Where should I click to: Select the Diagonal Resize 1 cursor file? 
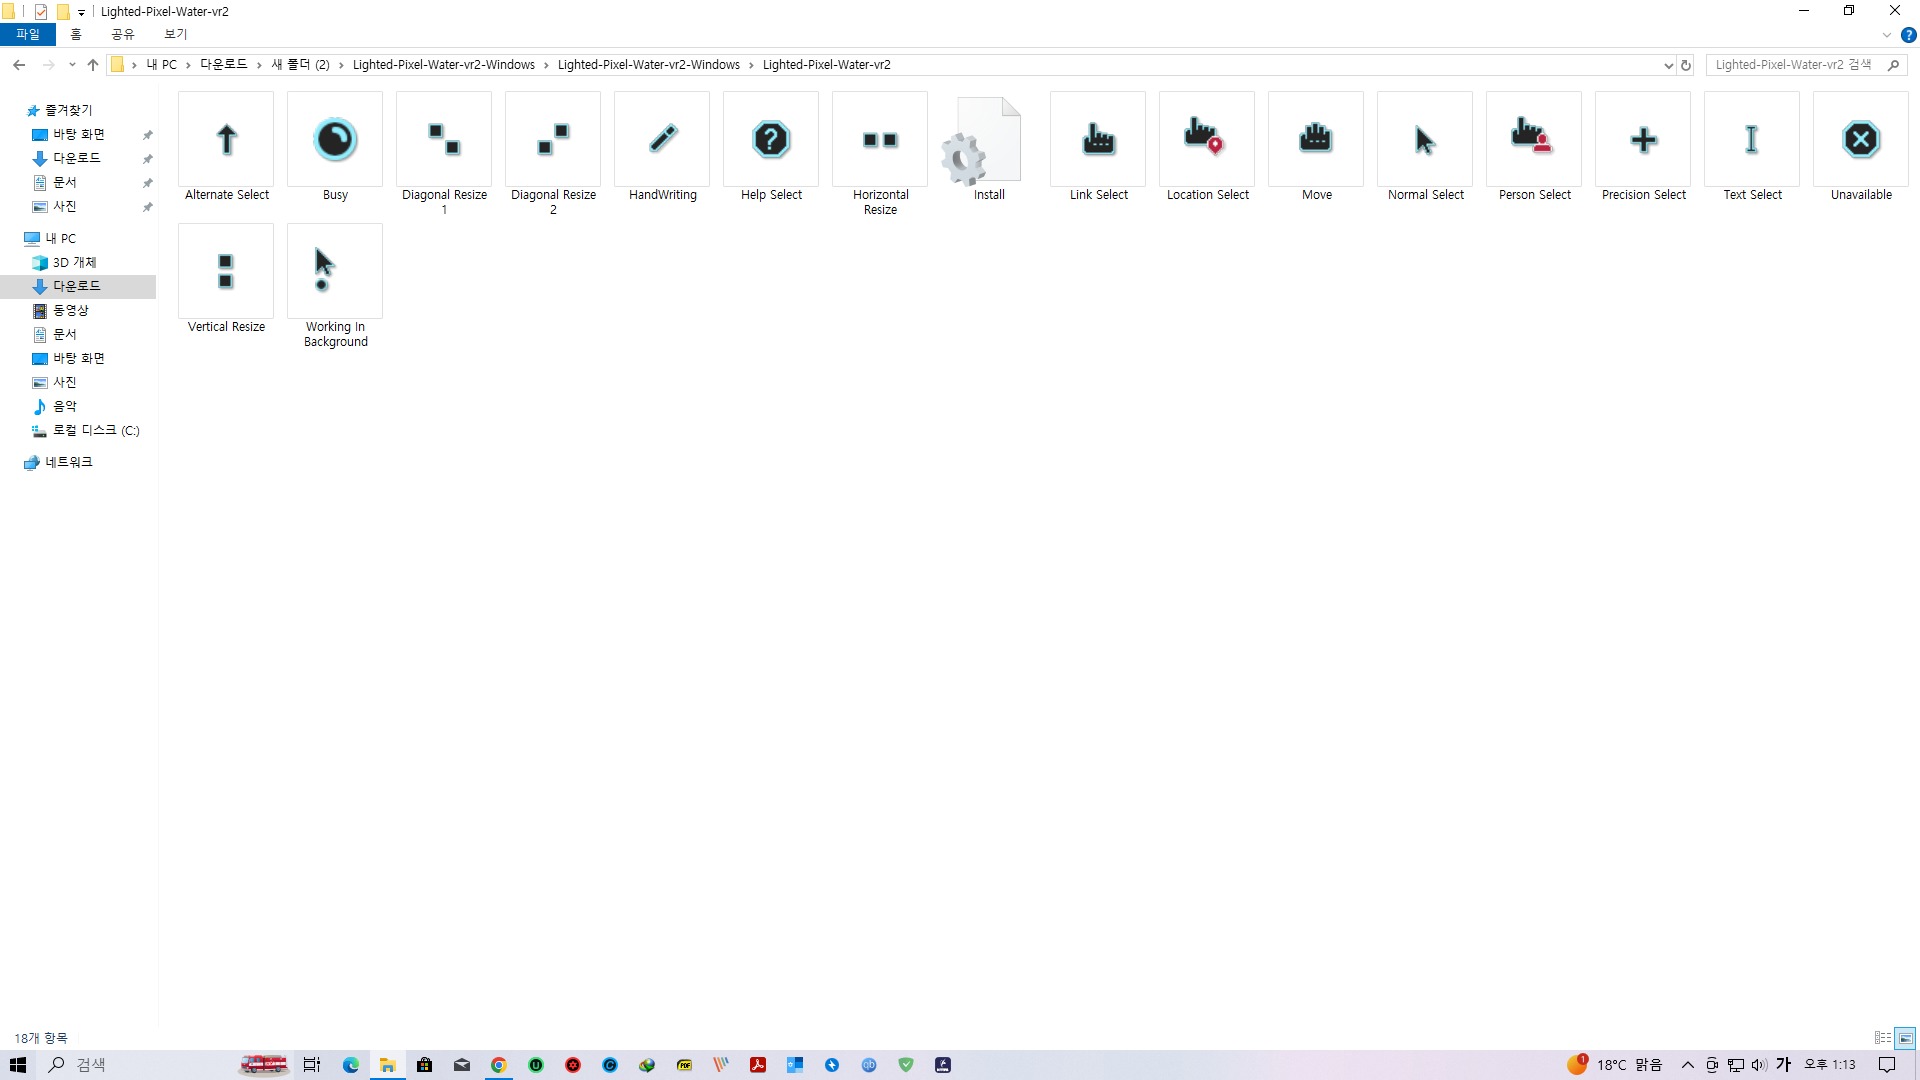[x=444, y=154]
